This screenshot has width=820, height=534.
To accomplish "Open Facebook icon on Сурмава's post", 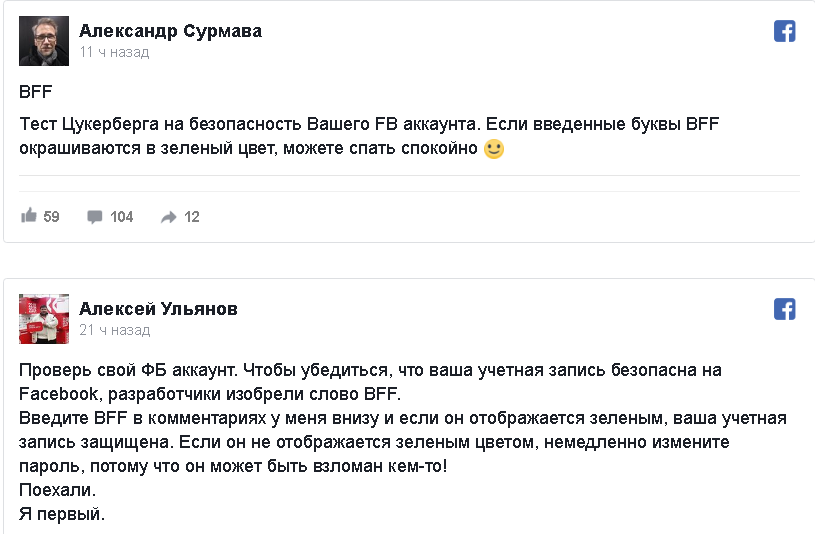I will (785, 31).
